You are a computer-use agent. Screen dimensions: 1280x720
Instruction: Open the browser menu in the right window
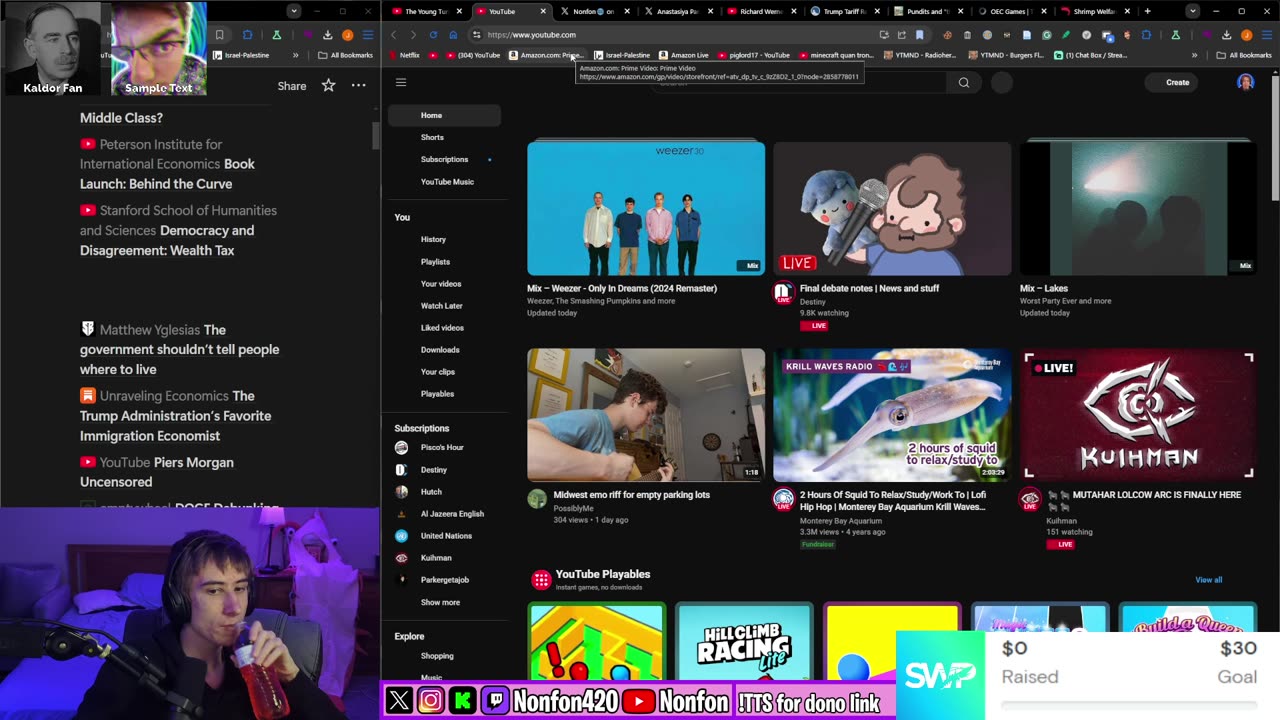coord(1267,35)
